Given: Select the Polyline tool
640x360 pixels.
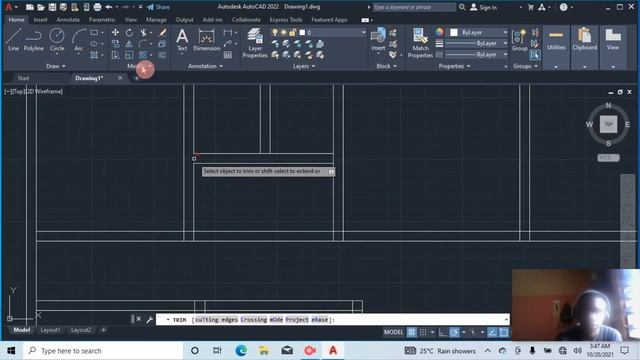Looking at the screenshot, I should (x=33, y=40).
